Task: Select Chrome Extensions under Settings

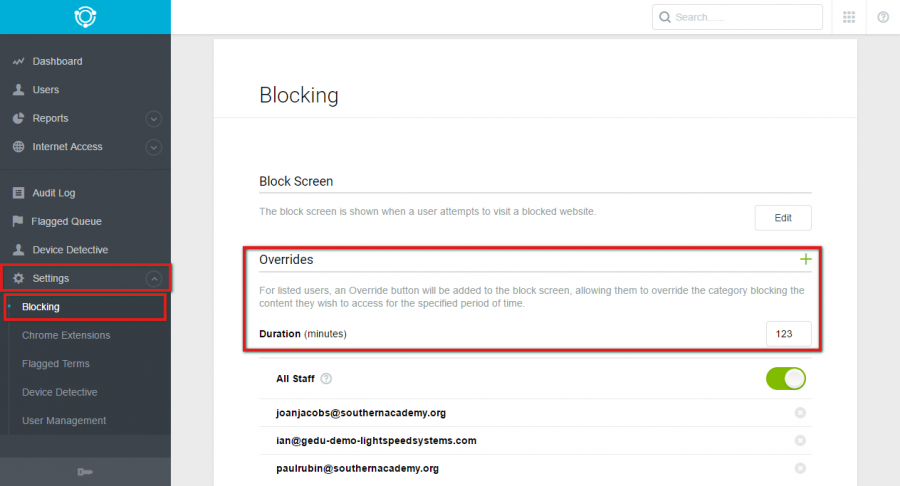Action: (x=66, y=335)
